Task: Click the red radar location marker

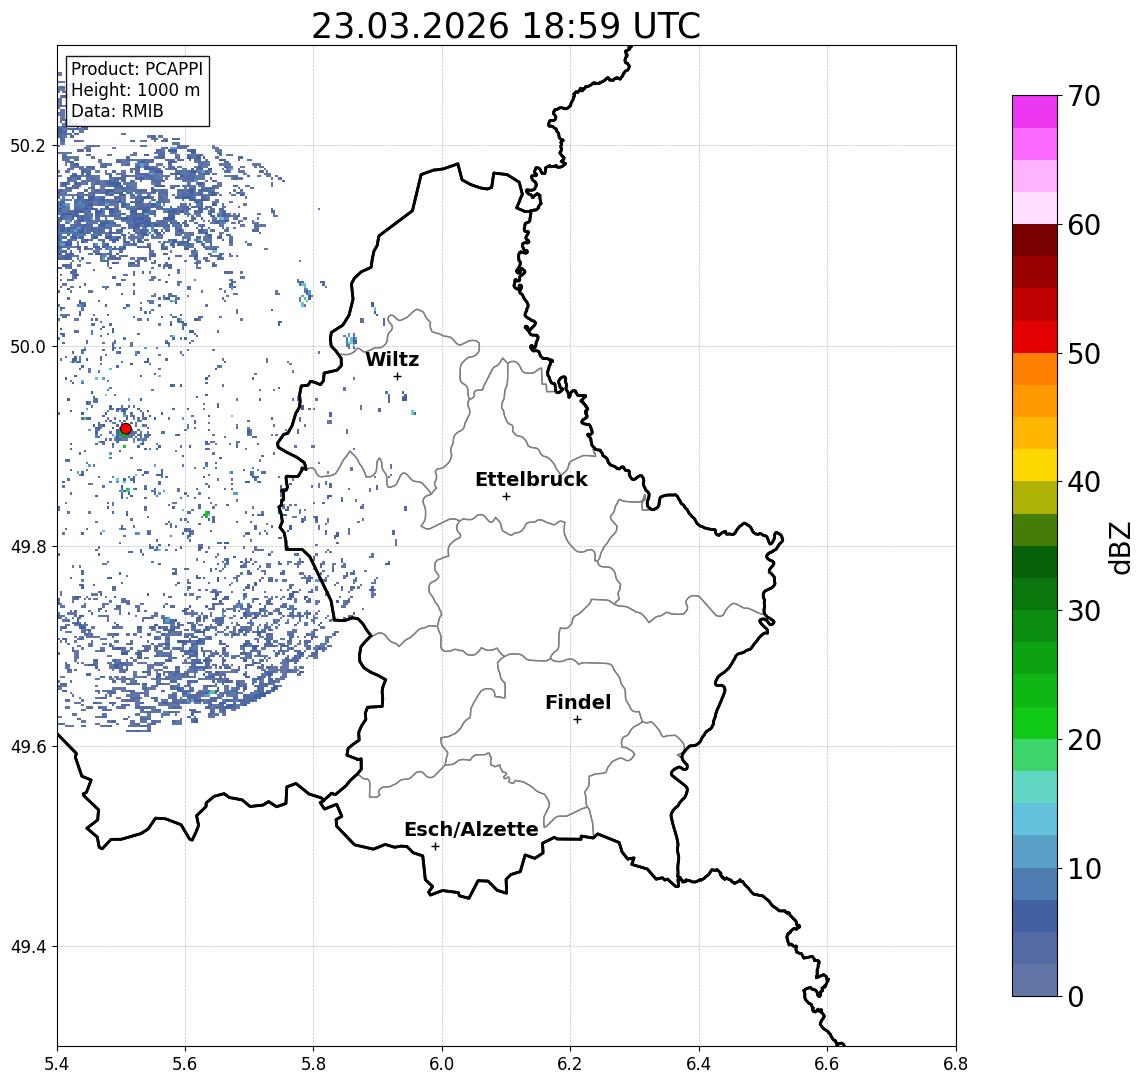Action: click(126, 429)
